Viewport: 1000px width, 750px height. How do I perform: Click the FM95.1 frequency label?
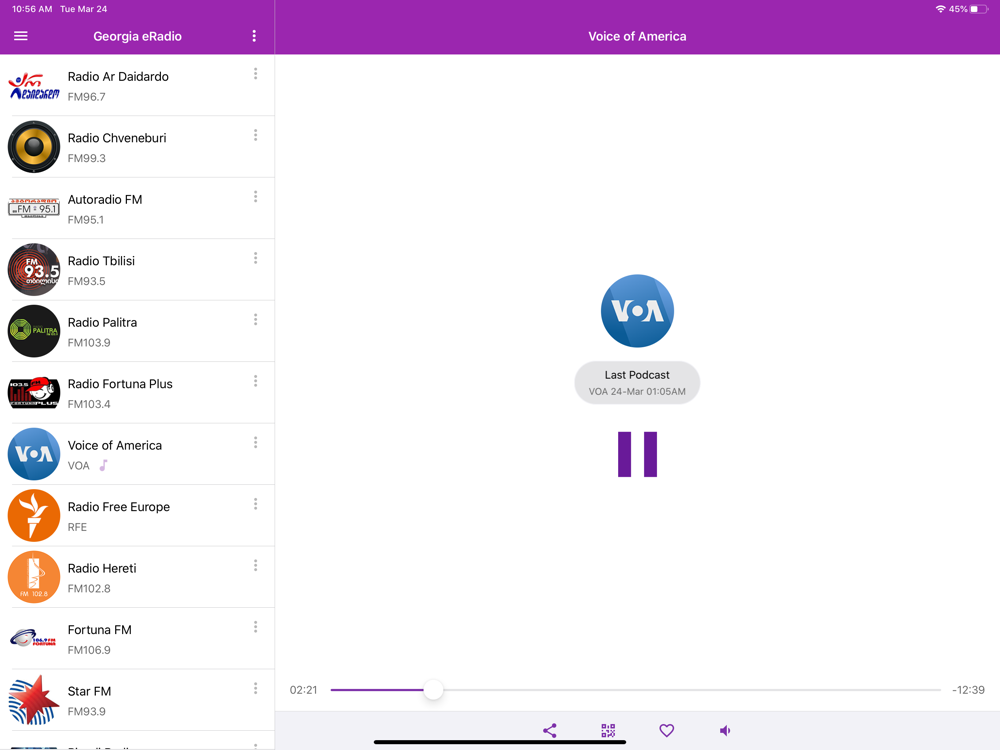click(85, 220)
